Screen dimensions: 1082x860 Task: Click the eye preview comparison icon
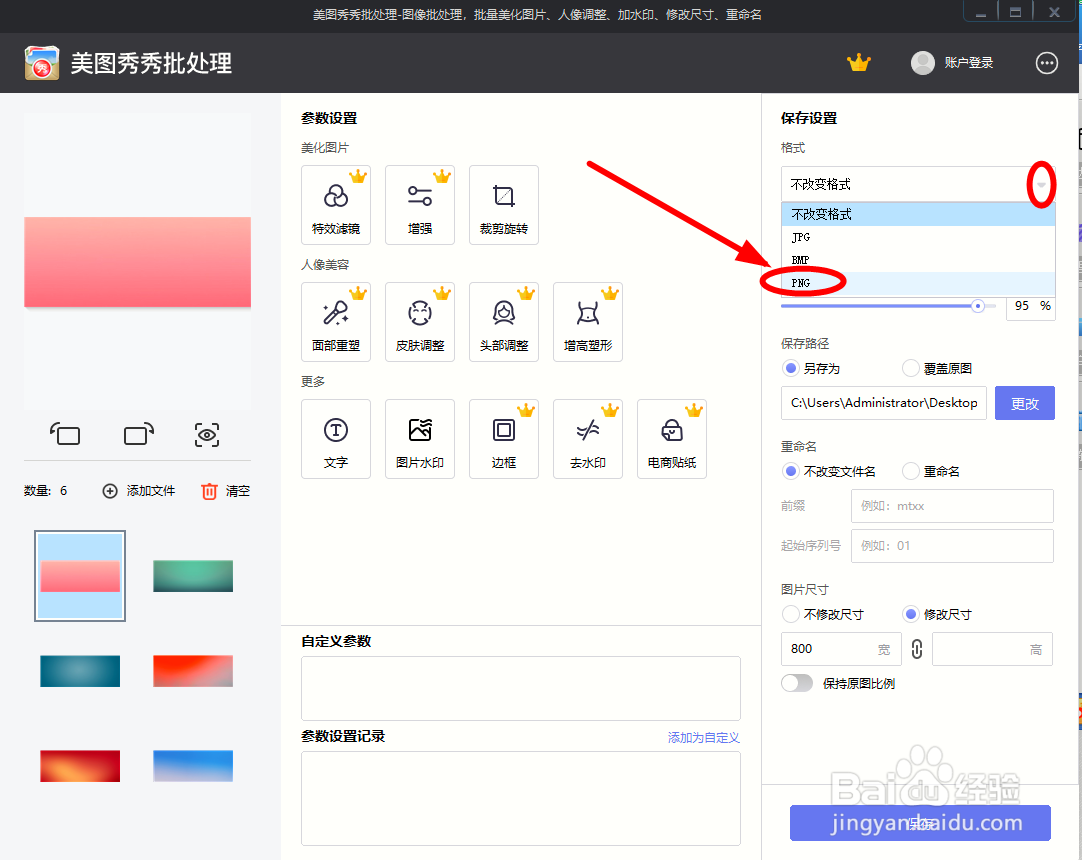point(207,435)
